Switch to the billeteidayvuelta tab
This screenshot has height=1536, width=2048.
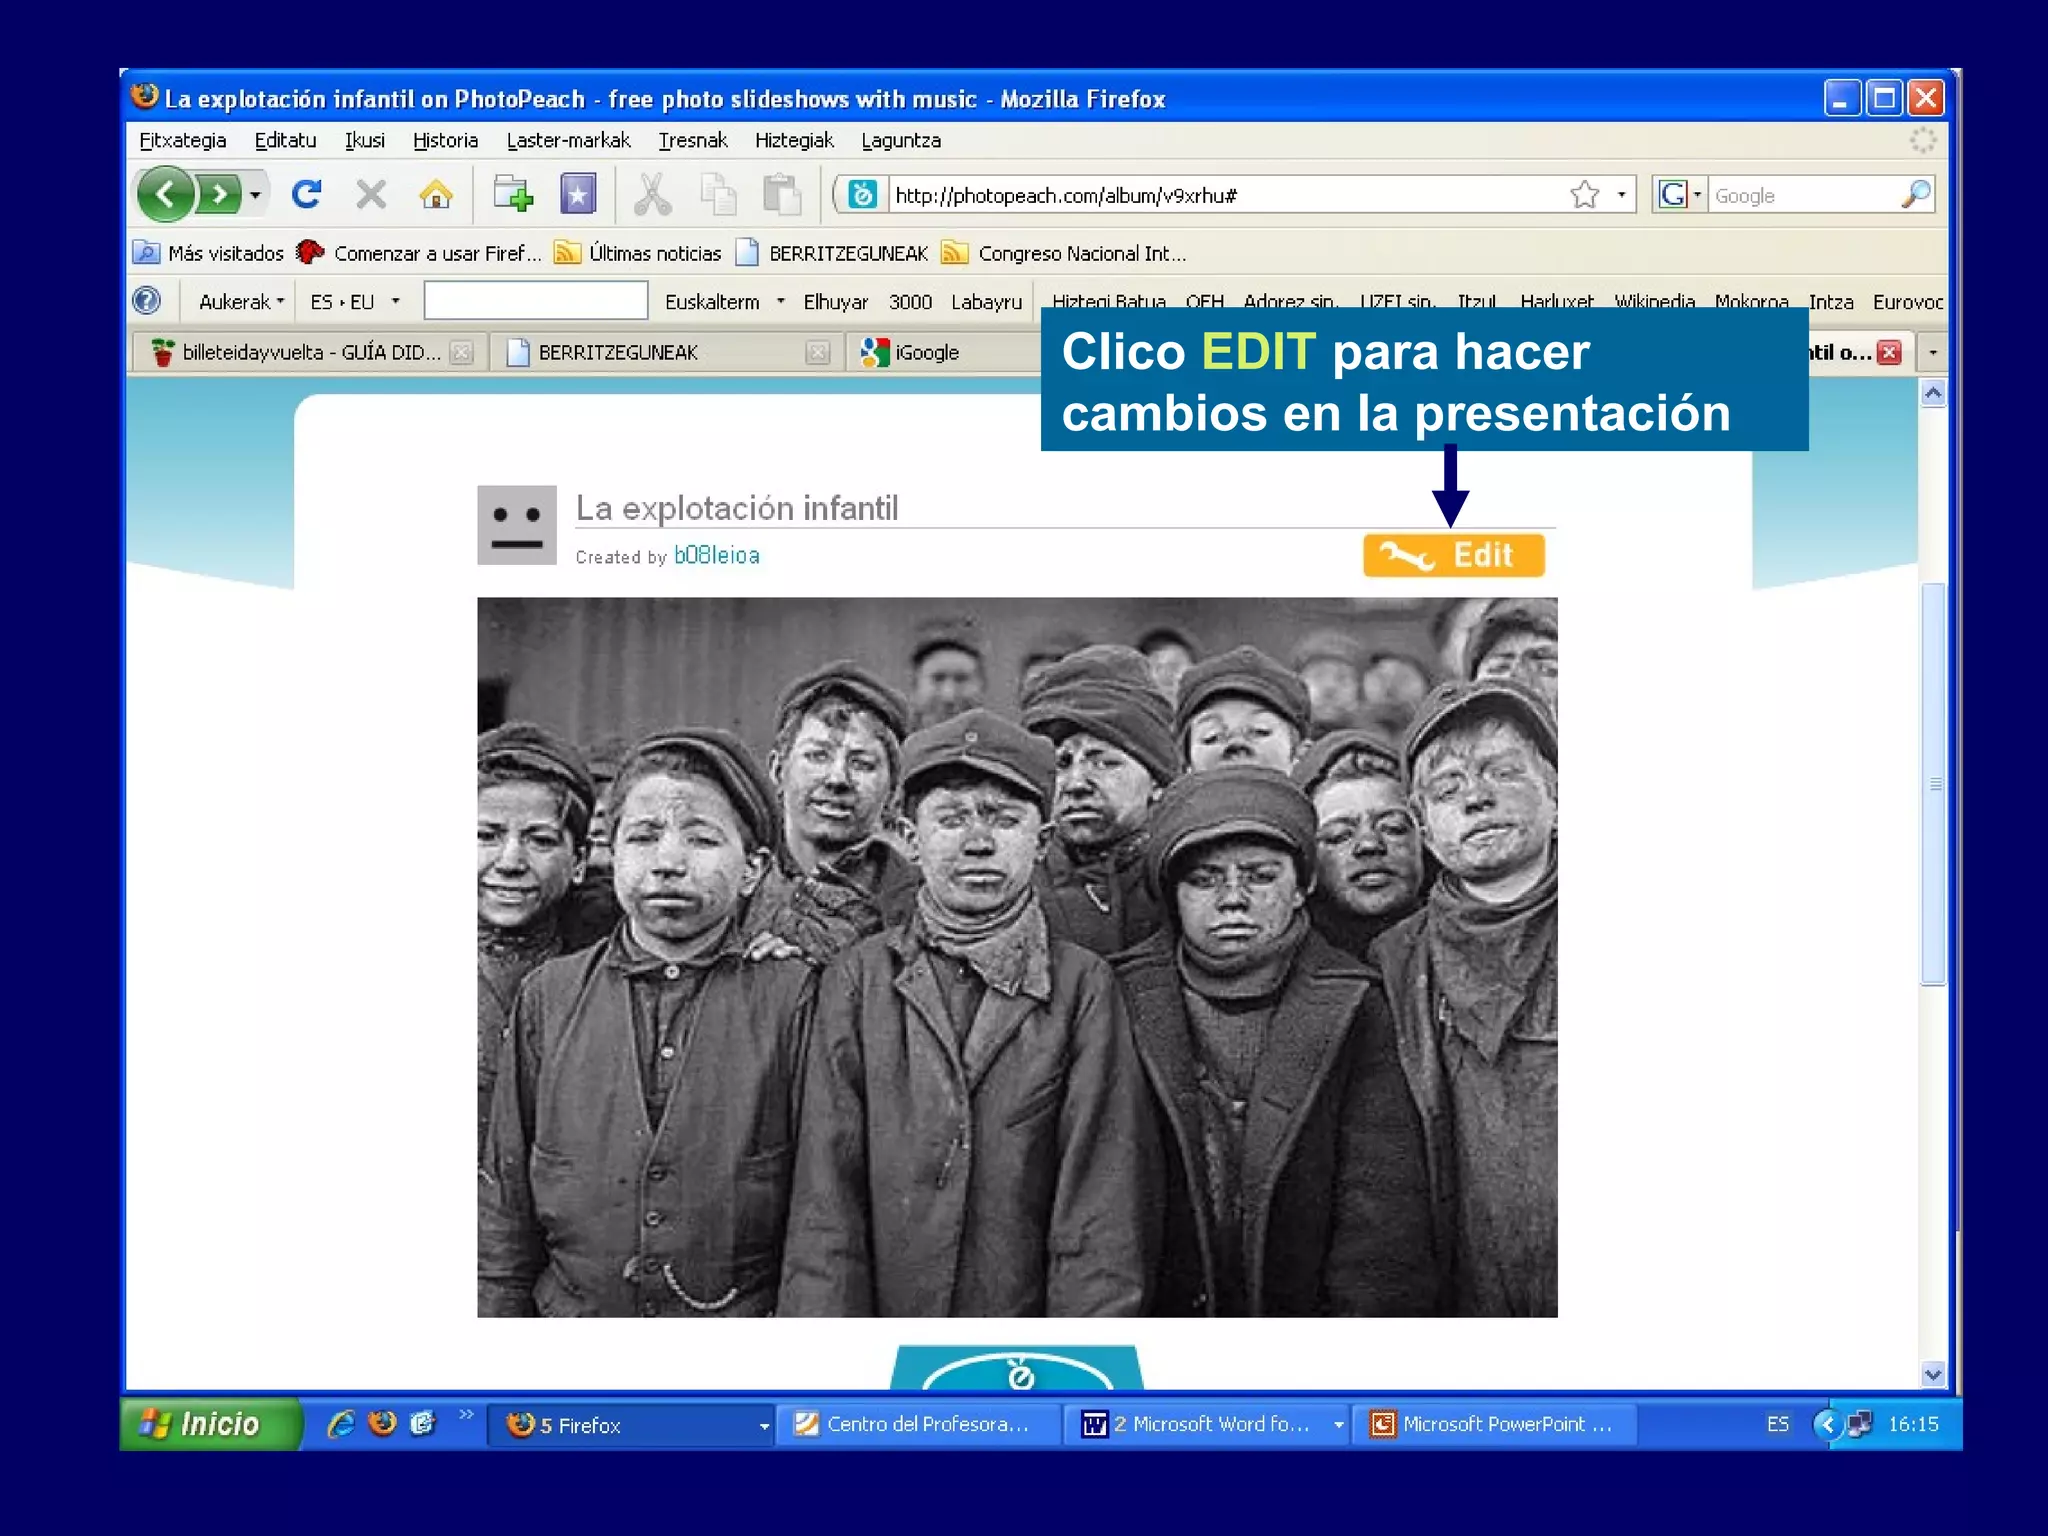click(308, 352)
